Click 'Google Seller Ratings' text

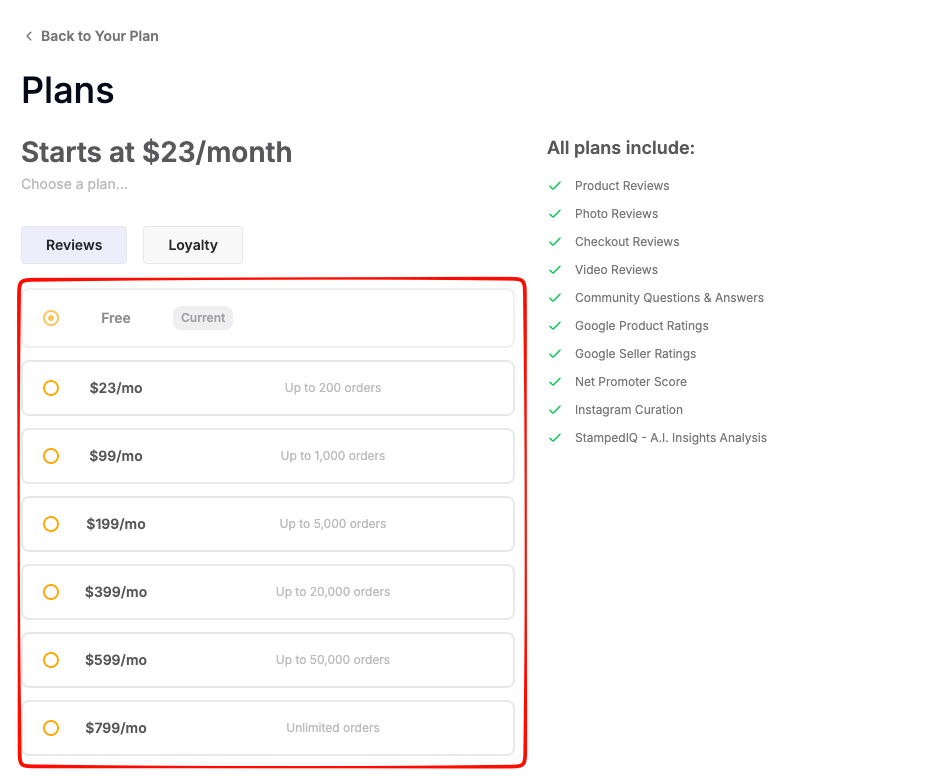[x=635, y=354]
